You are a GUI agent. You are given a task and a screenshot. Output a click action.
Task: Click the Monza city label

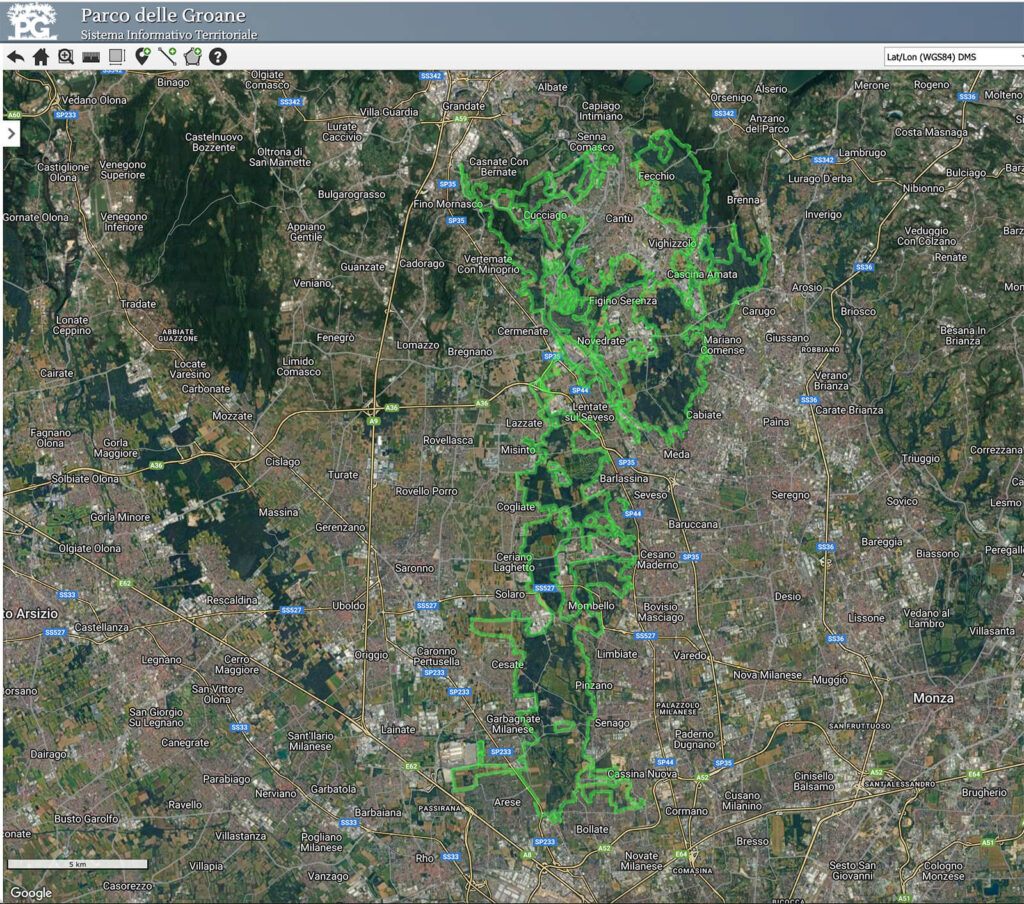point(932,697)
